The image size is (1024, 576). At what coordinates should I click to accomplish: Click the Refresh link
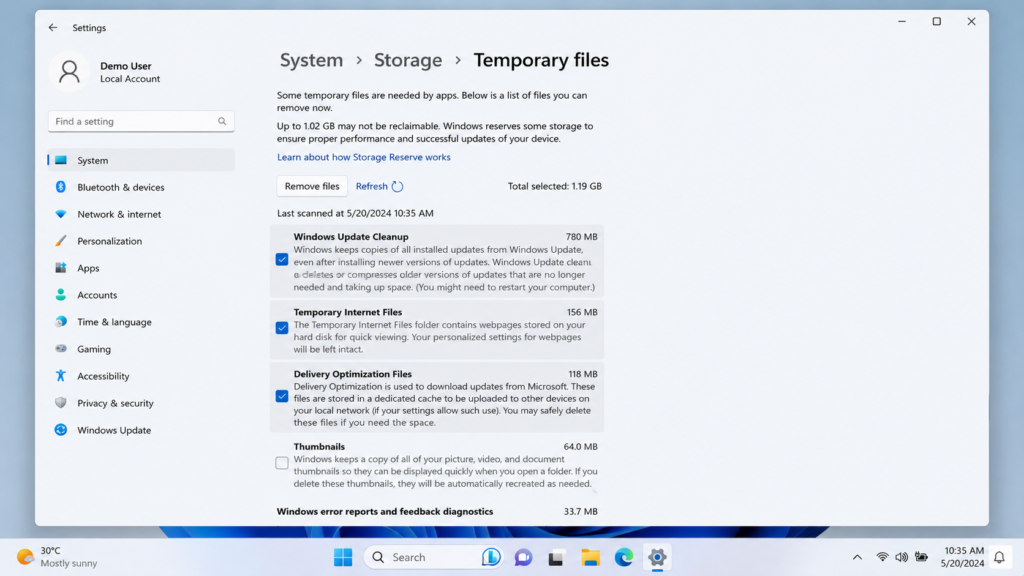372,186
